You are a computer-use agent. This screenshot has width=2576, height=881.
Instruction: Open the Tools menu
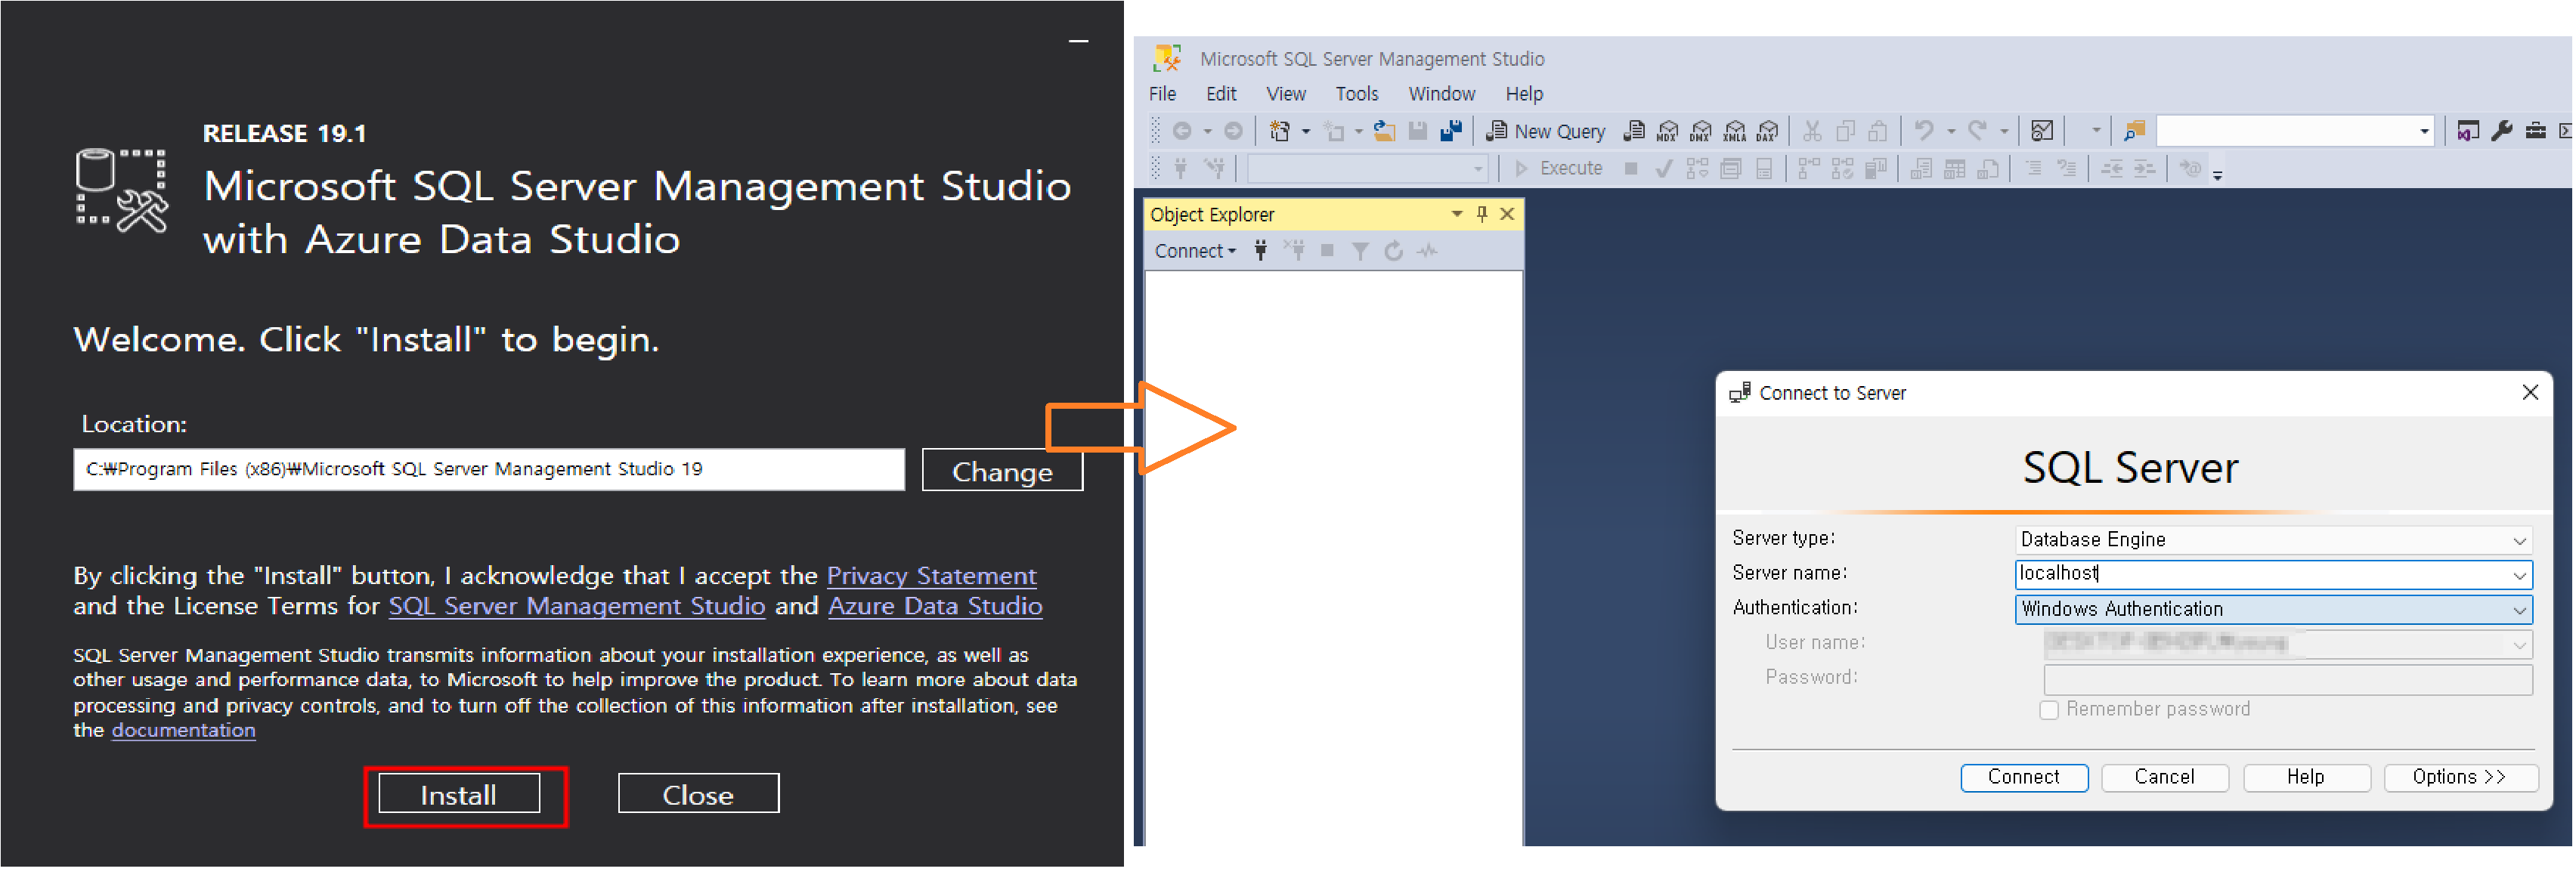pos(1356,94)
